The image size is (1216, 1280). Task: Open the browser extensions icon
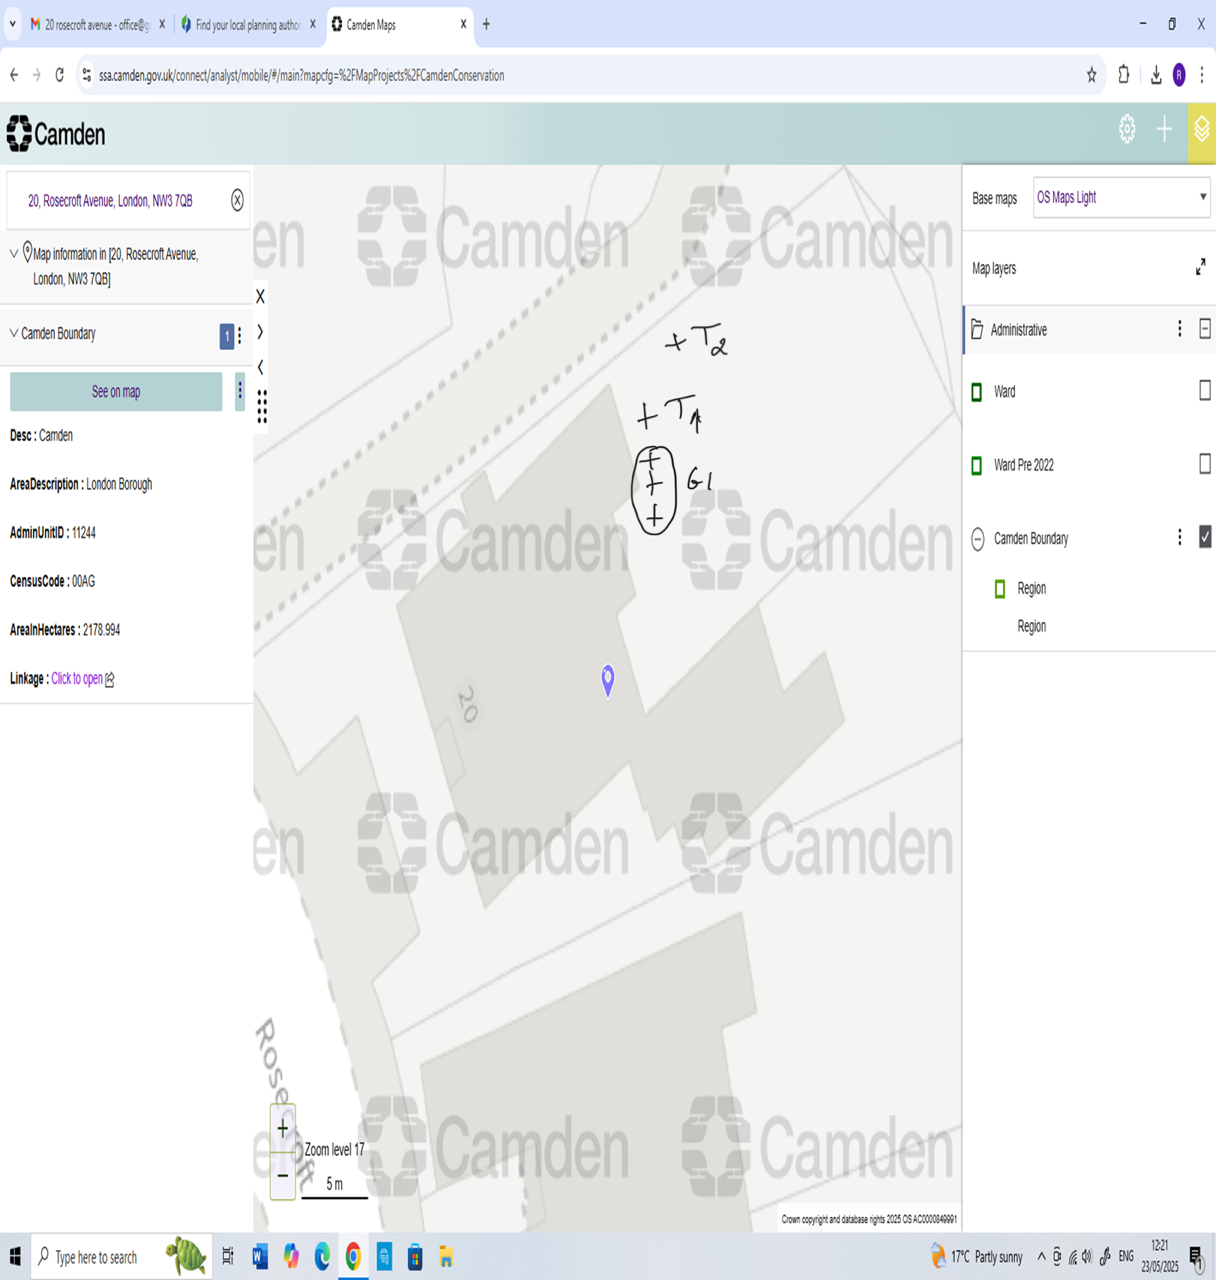(x=1124, y=75)
